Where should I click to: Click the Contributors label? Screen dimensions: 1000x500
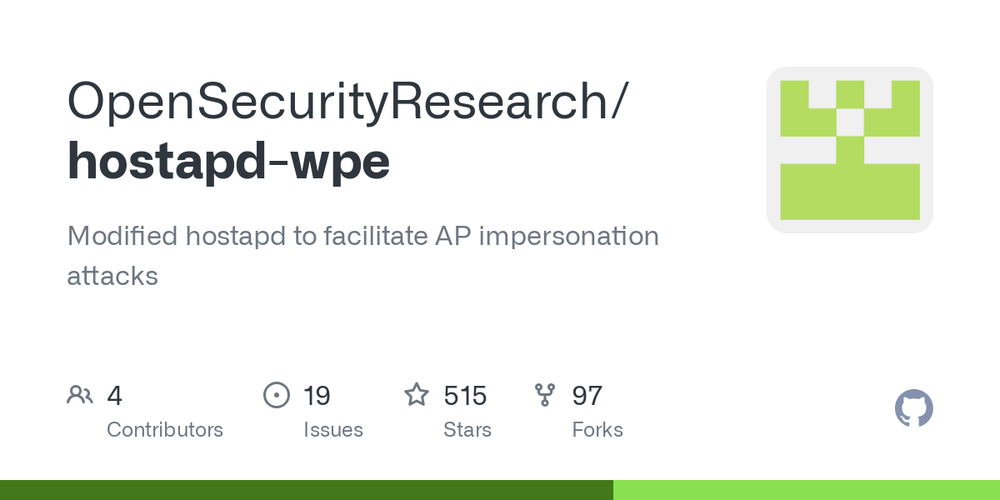[165, 430]
